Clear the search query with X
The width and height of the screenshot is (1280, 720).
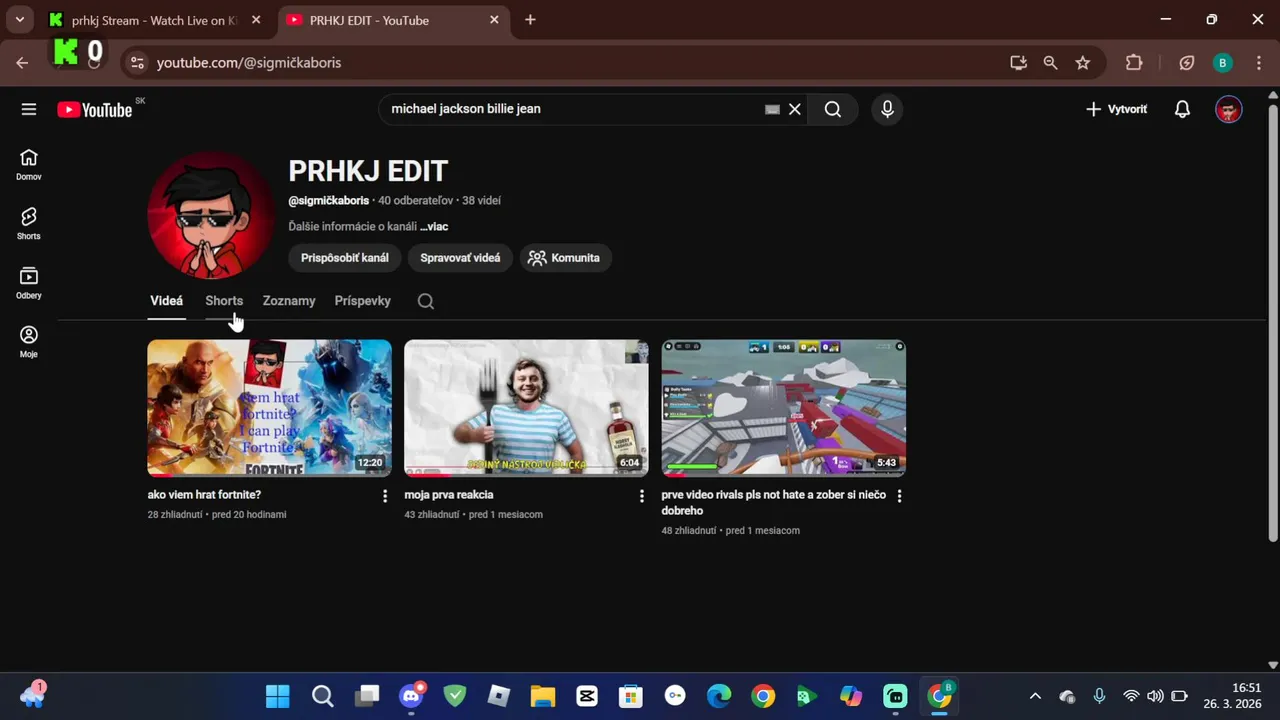[795, 109]
